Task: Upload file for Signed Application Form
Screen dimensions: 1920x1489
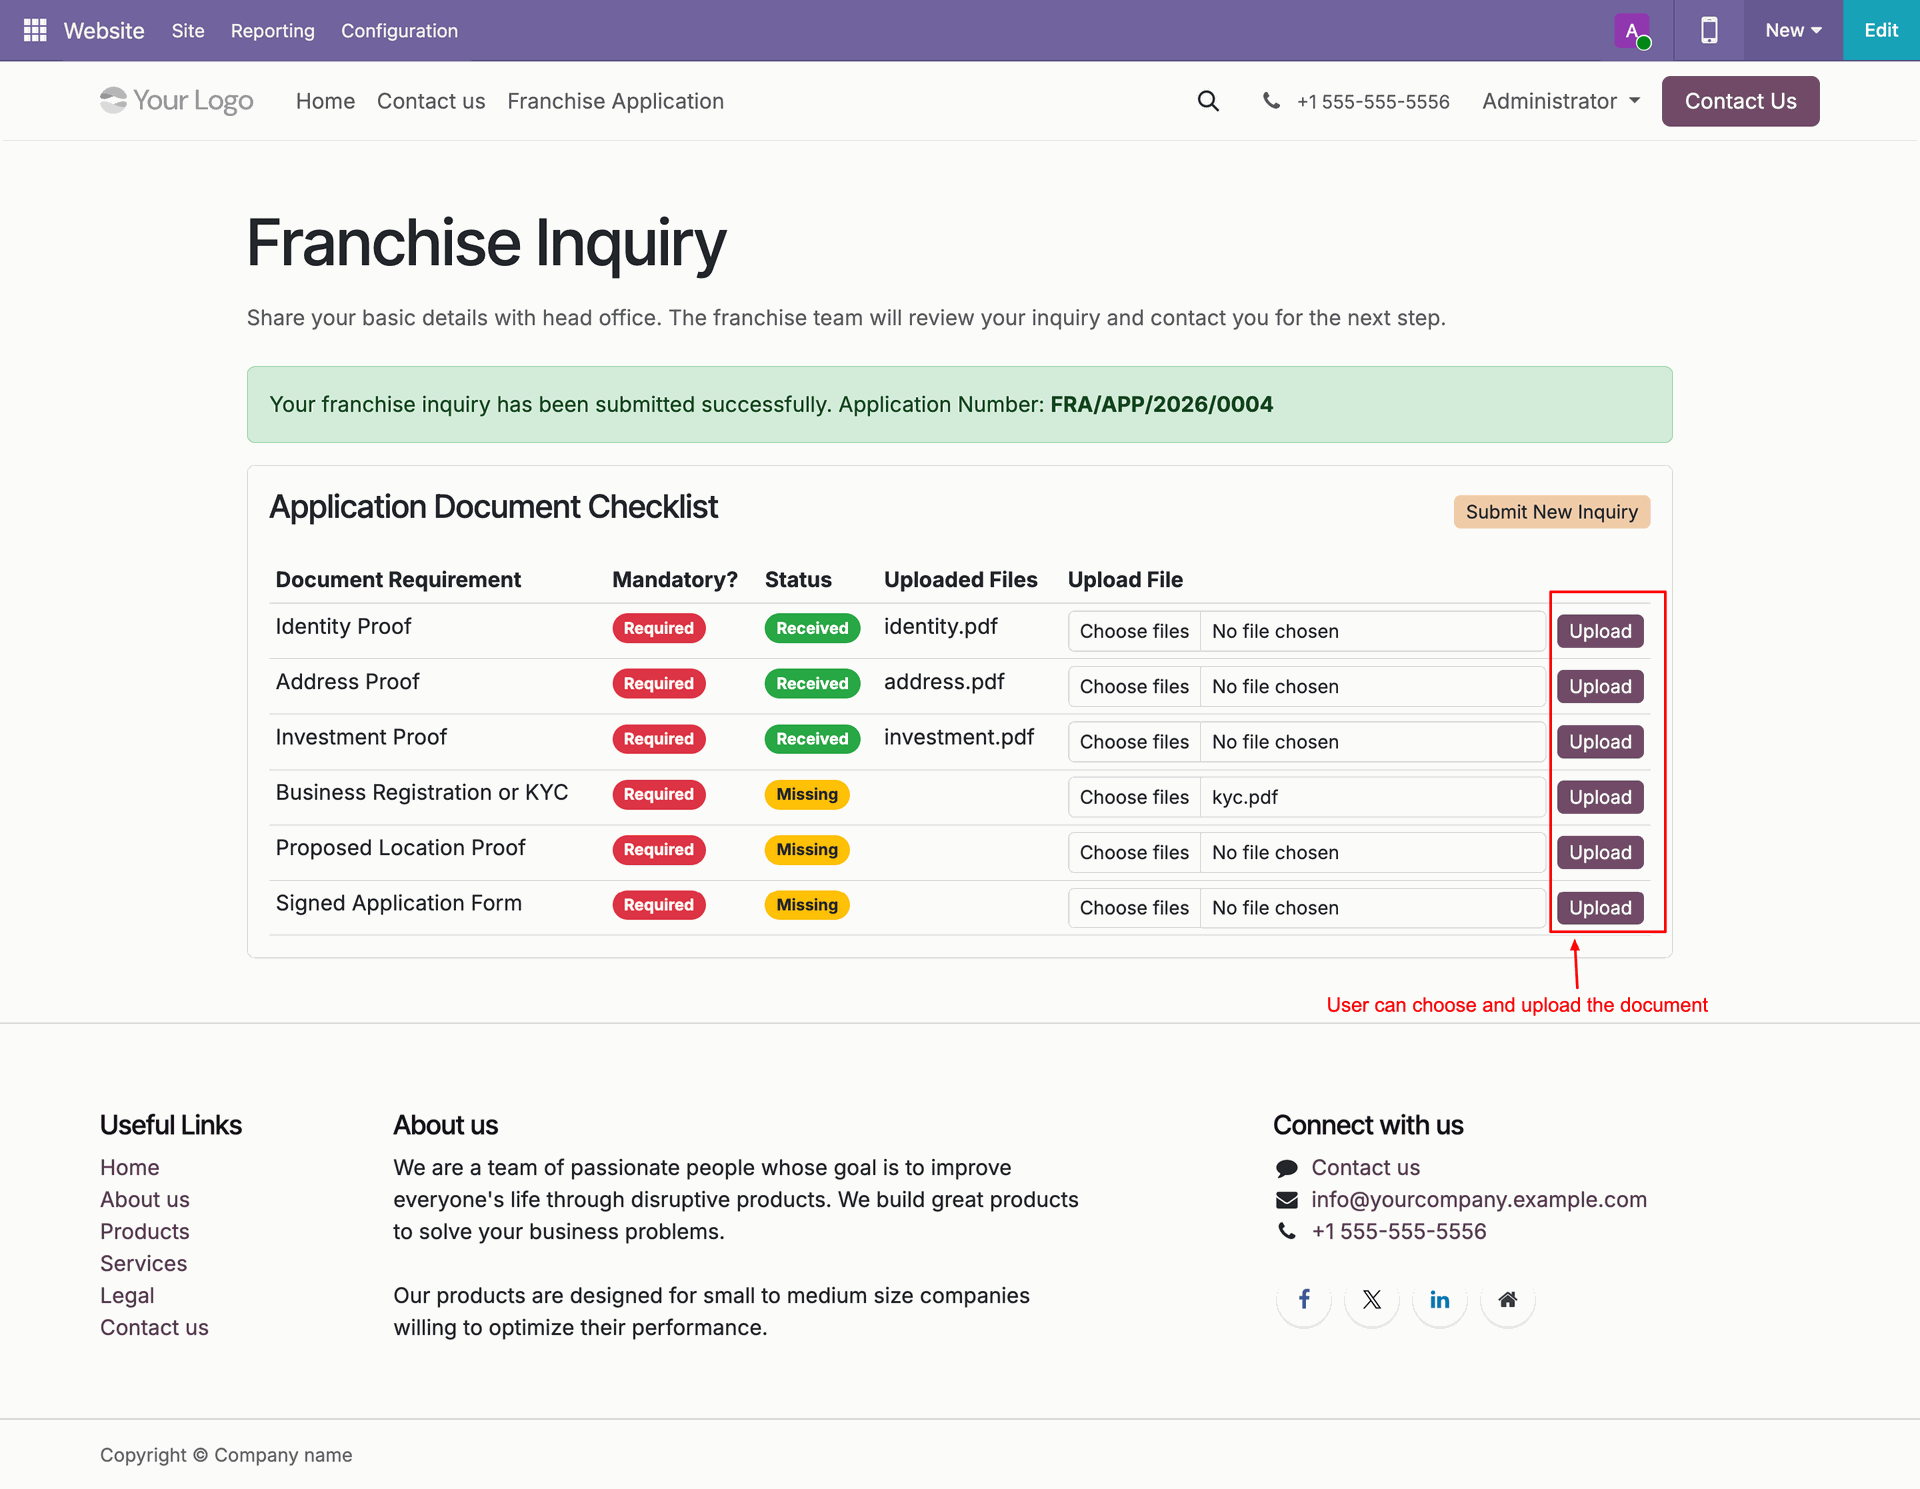Action: [1600, 908]
